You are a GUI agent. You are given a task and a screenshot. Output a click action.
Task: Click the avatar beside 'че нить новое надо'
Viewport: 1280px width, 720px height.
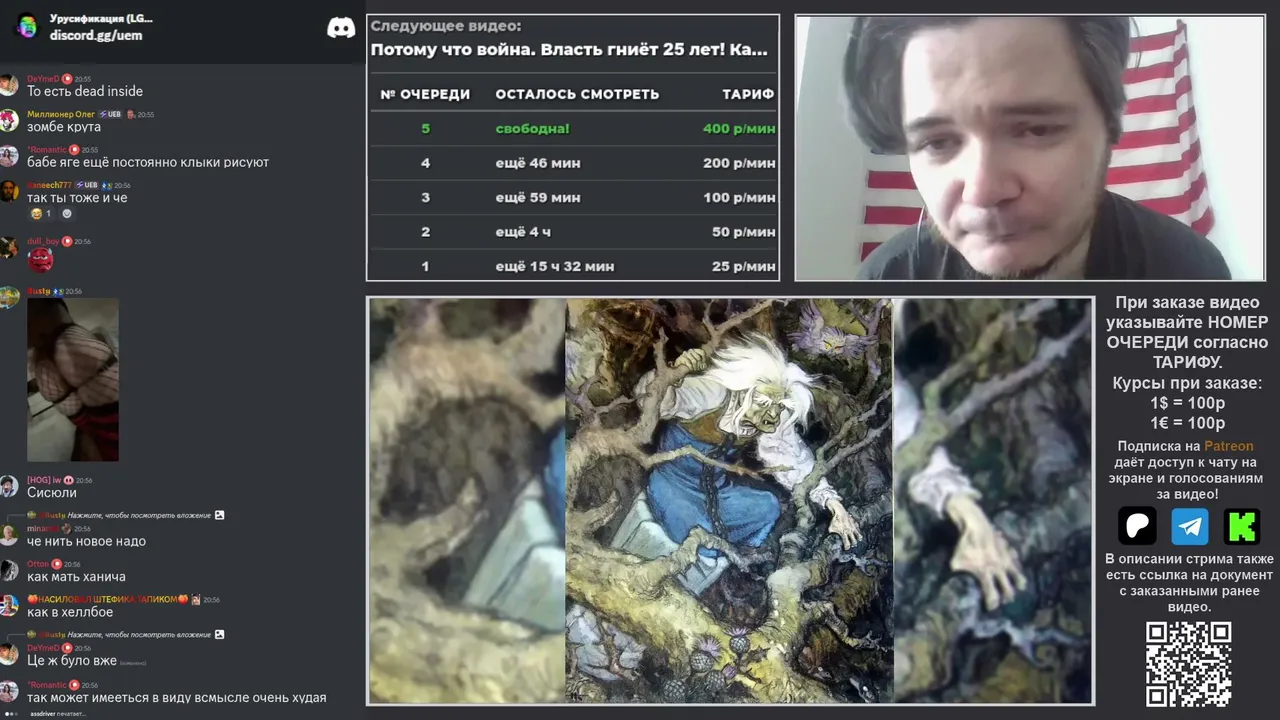[8, 535]
